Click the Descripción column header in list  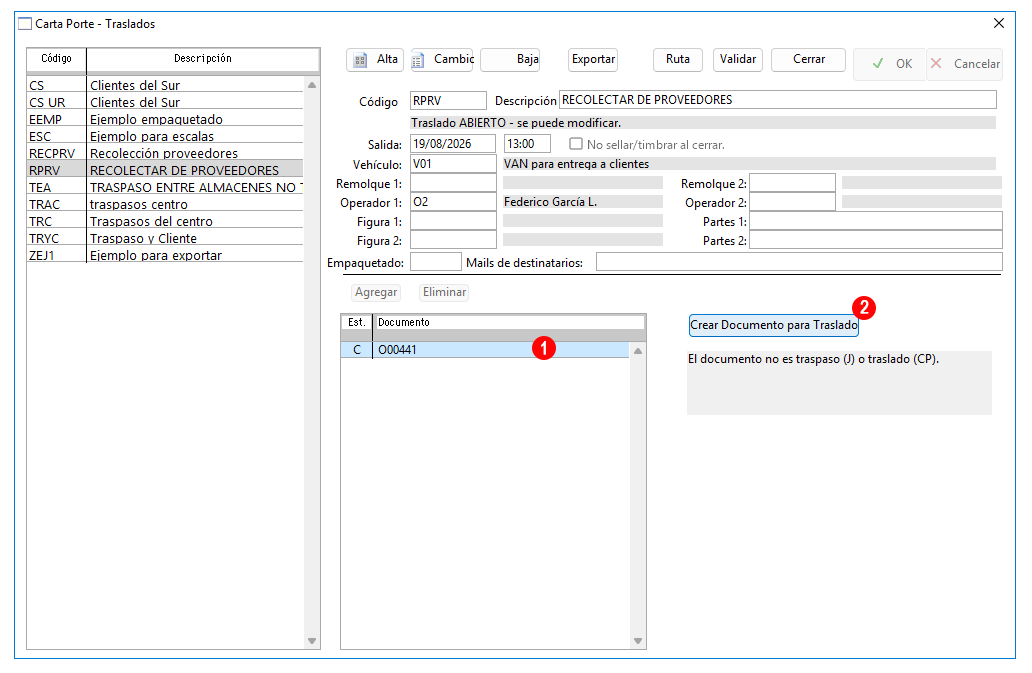coord(203,59)
